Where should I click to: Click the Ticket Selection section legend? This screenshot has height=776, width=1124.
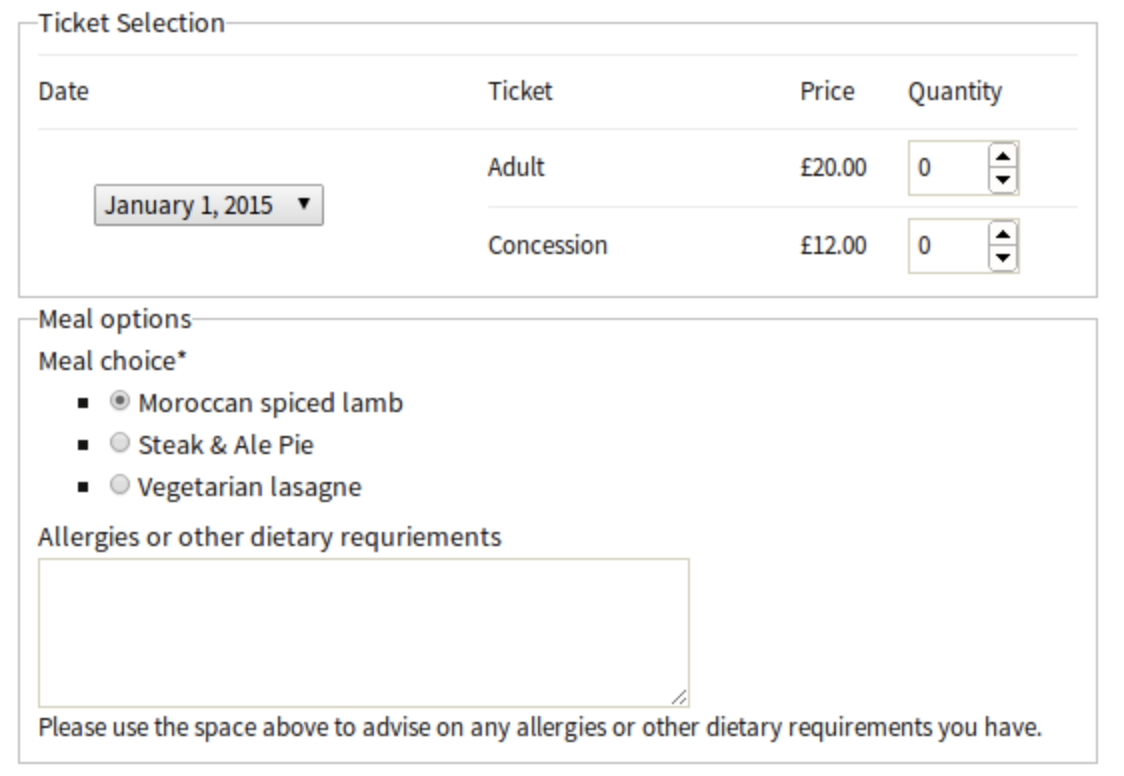(131, 23)
